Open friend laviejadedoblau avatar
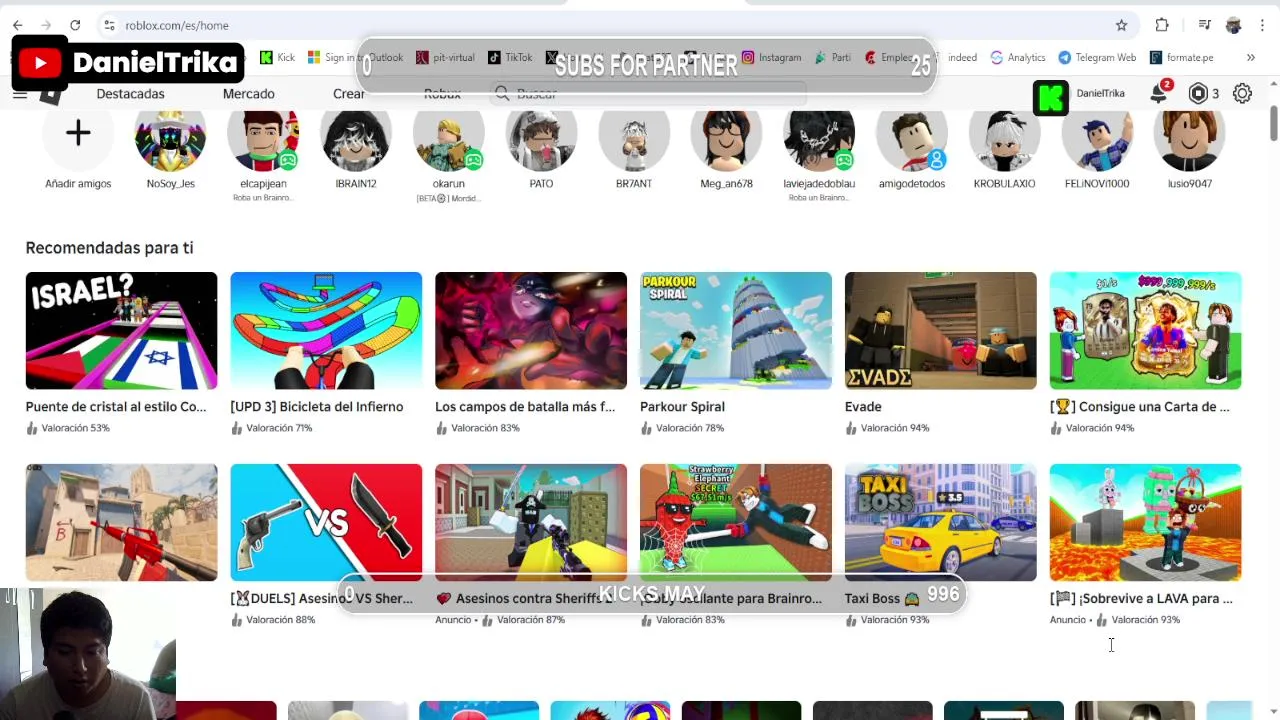1280x720 pixels. tap(819, 136)
